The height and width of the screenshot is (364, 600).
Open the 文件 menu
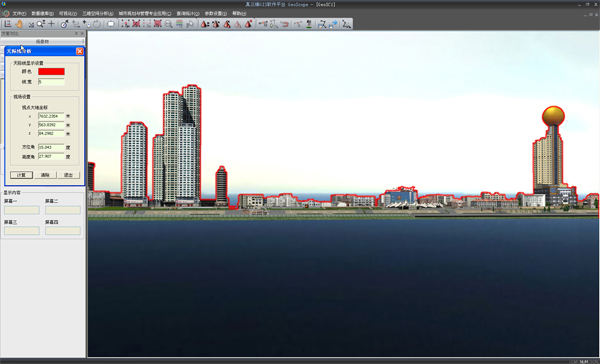[x=19, y=13]
